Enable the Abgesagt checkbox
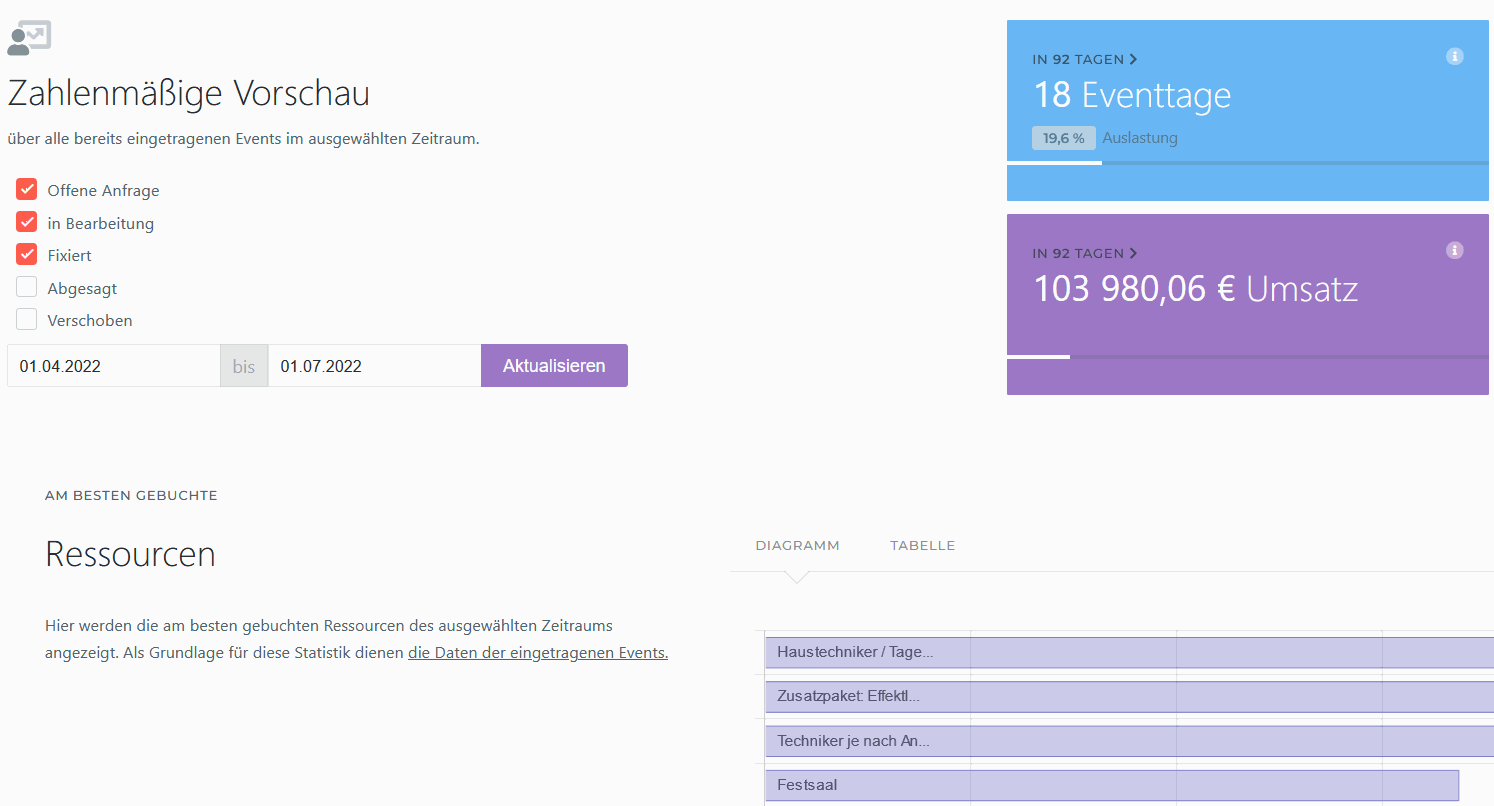This screenshot has width=1494, height=806. [27, 287]
